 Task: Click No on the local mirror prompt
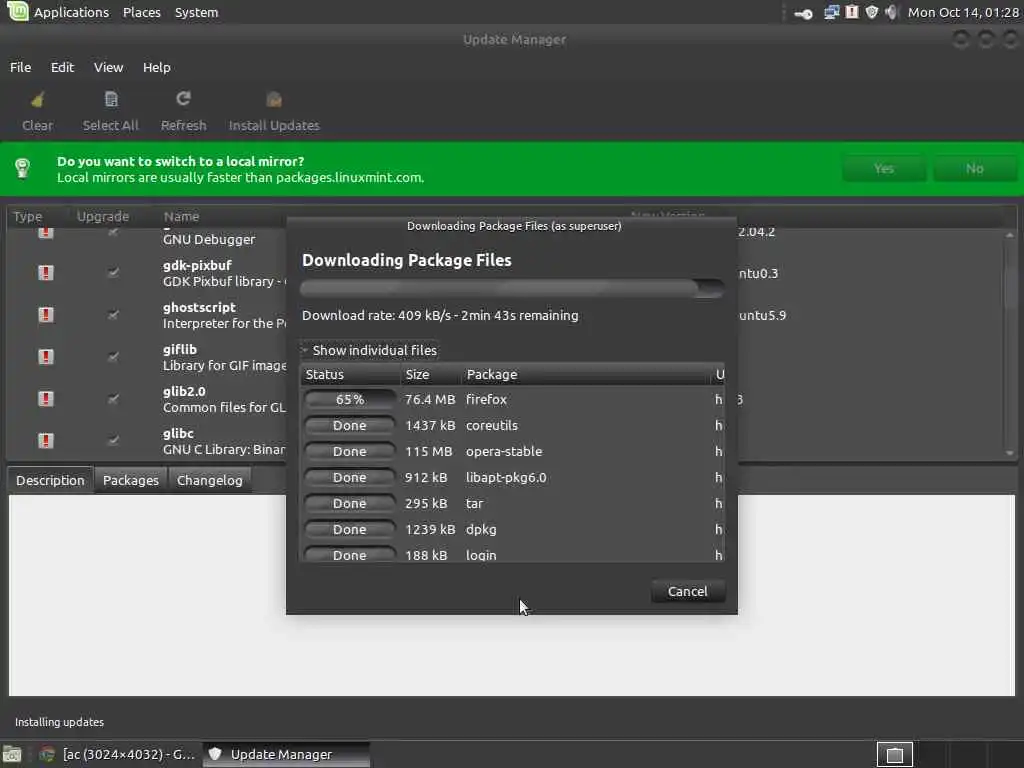pyautogui.click(x=974, y=168)
